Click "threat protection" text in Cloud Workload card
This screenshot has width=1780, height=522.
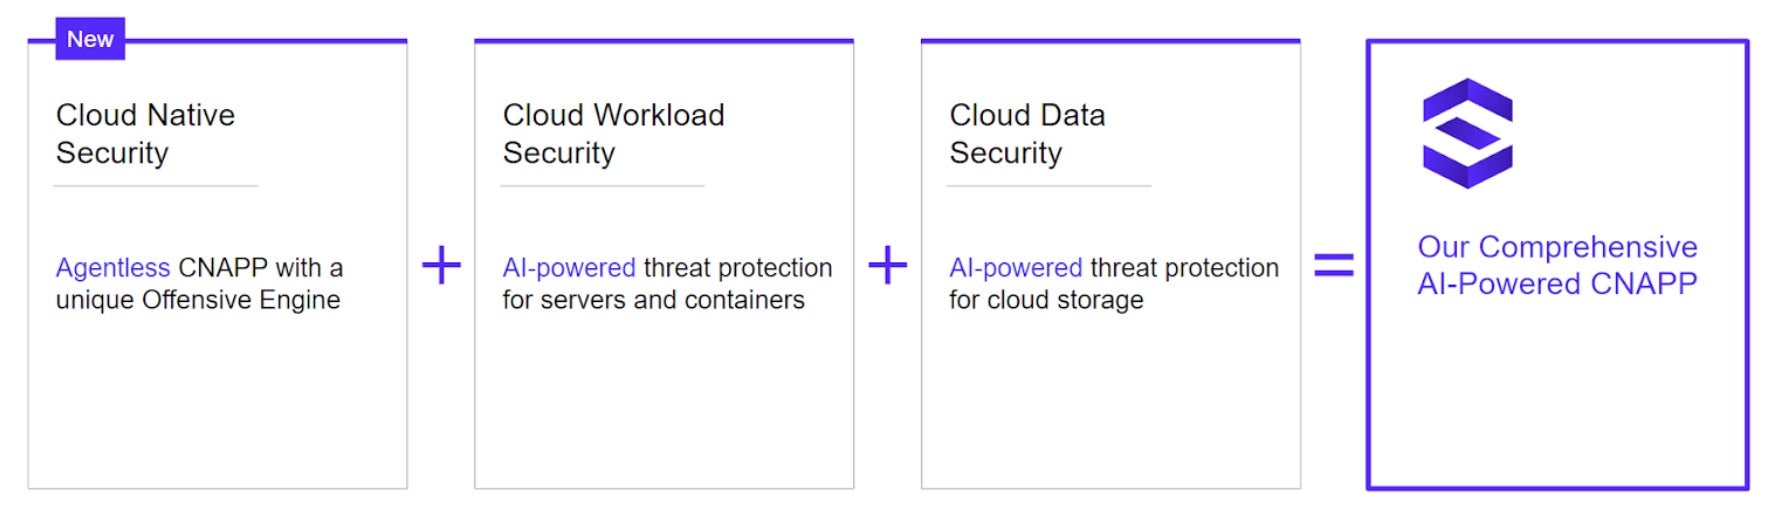pos(738,268)
